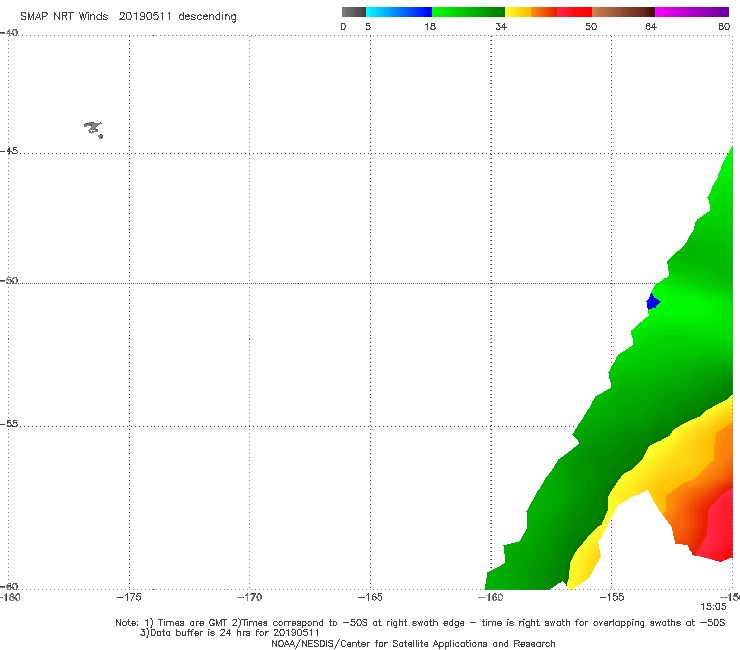Click the swath time '15:05'
740x650 pixels.
(713, 607)
